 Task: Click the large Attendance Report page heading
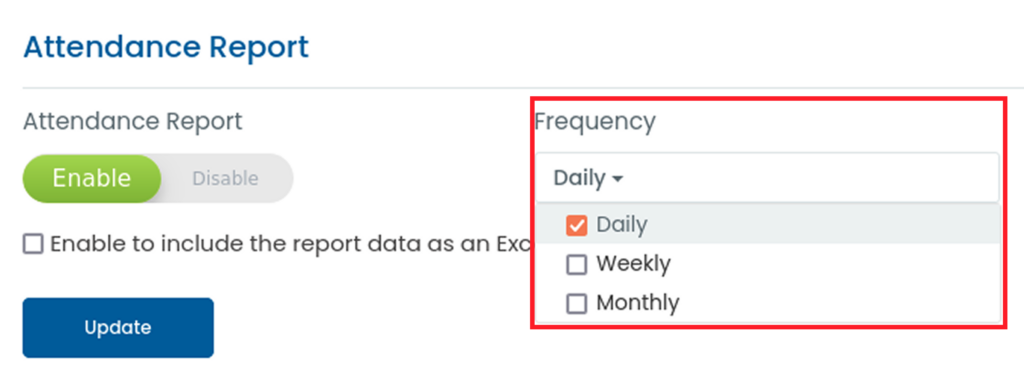166,48
